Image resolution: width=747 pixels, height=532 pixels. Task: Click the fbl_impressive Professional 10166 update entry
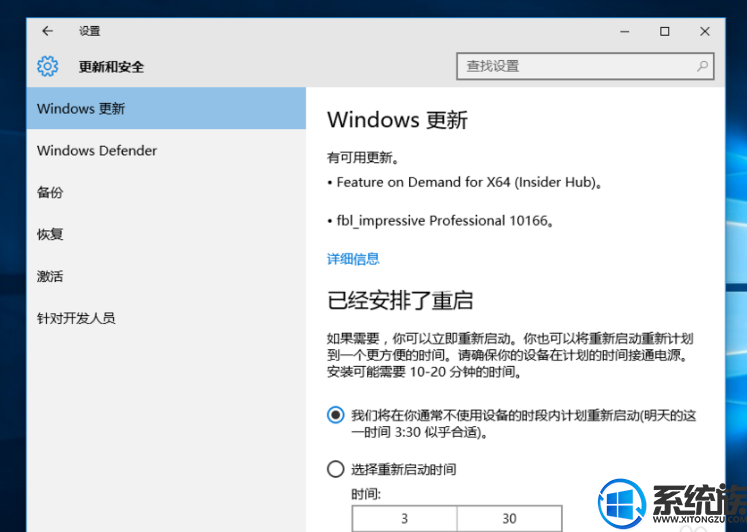pyautogui.click(x=441, y=221)
